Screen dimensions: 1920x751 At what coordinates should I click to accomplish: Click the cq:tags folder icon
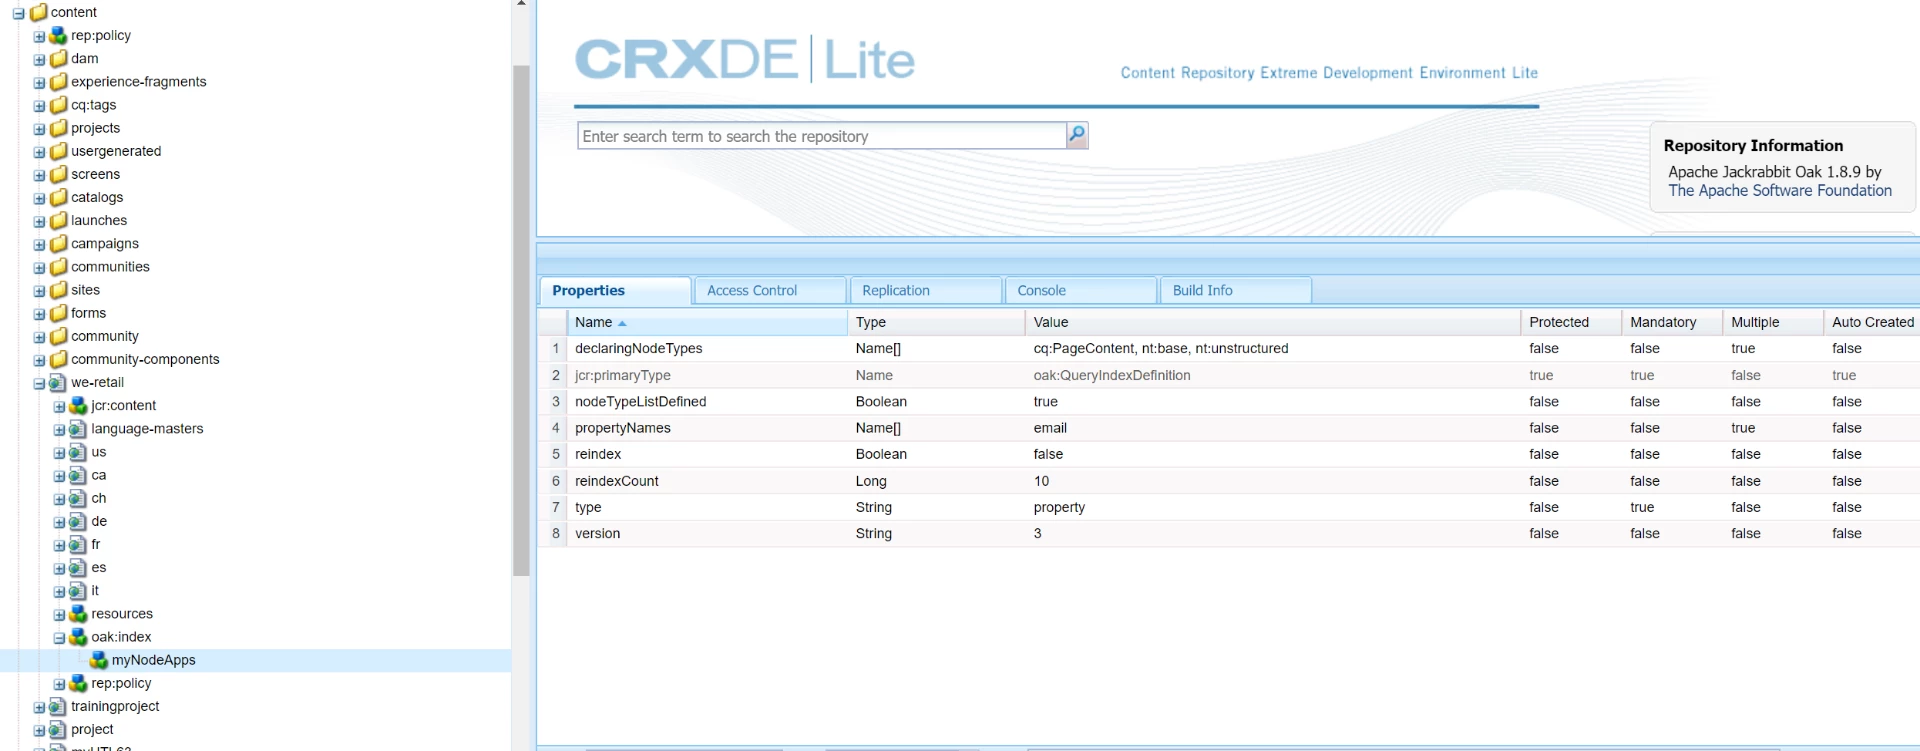pyautogui.click(x=59, y=104)
